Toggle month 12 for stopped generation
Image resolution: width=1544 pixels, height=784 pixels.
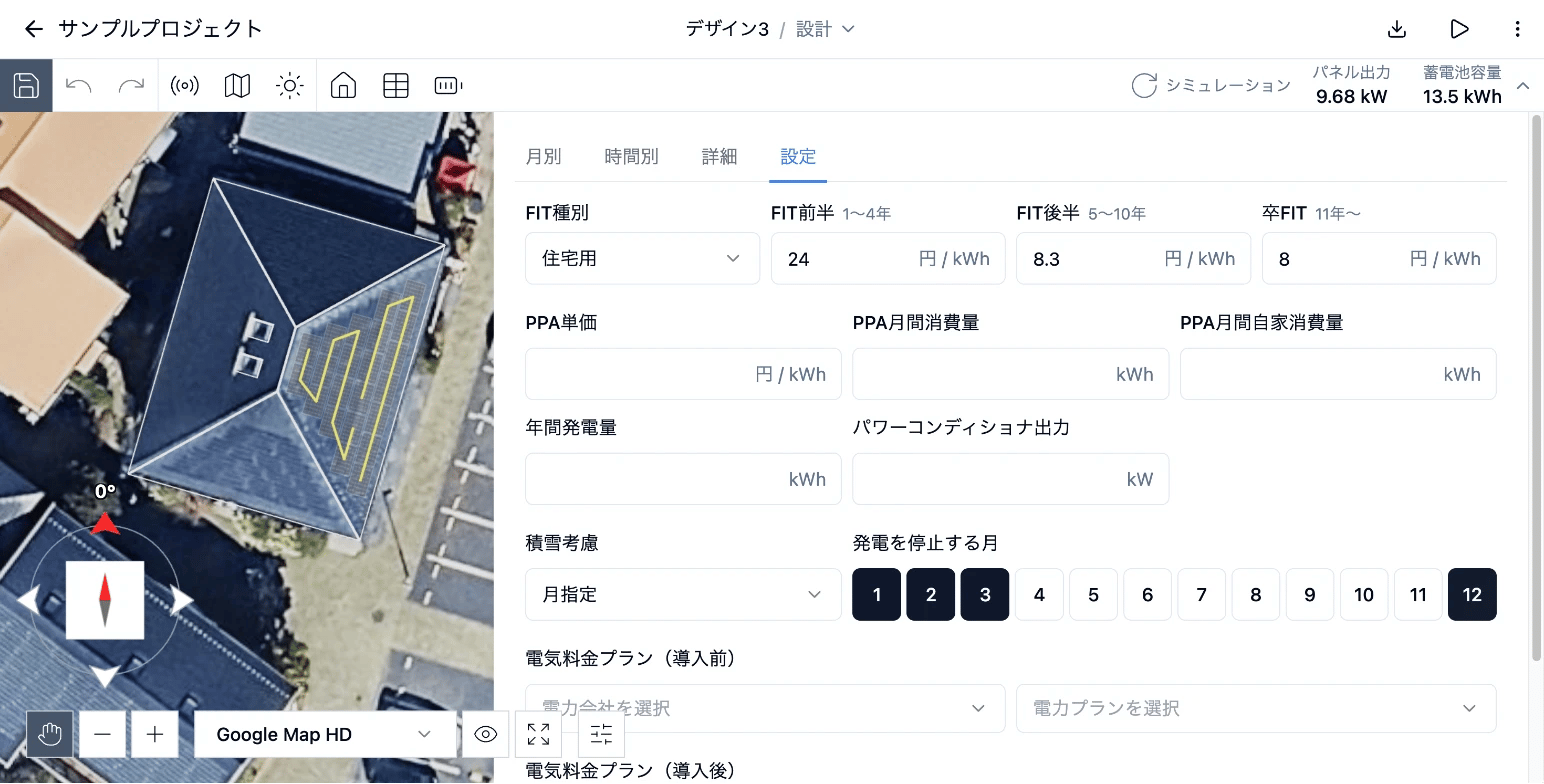coord(1472,595)
